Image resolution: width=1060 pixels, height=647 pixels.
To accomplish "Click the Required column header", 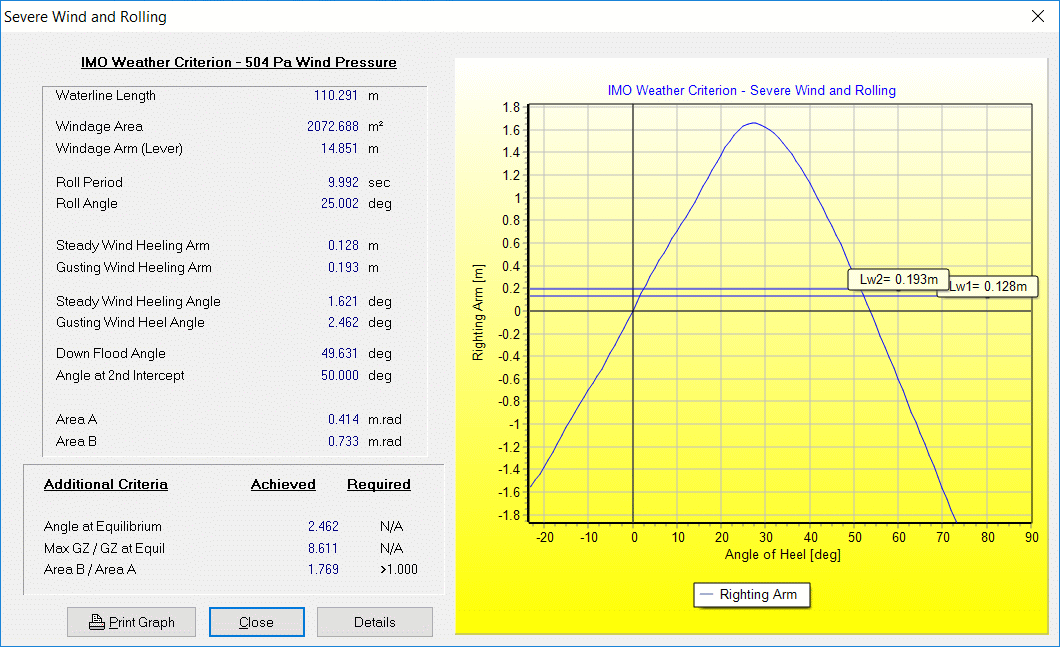I will click(x=378, y=485).
